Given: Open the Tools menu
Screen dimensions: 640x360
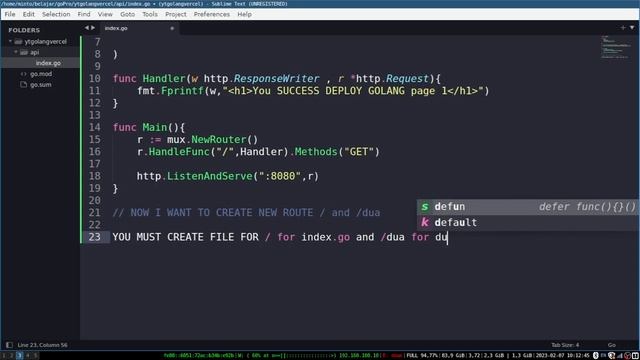Looking at the screenshot, I should 150,14.
